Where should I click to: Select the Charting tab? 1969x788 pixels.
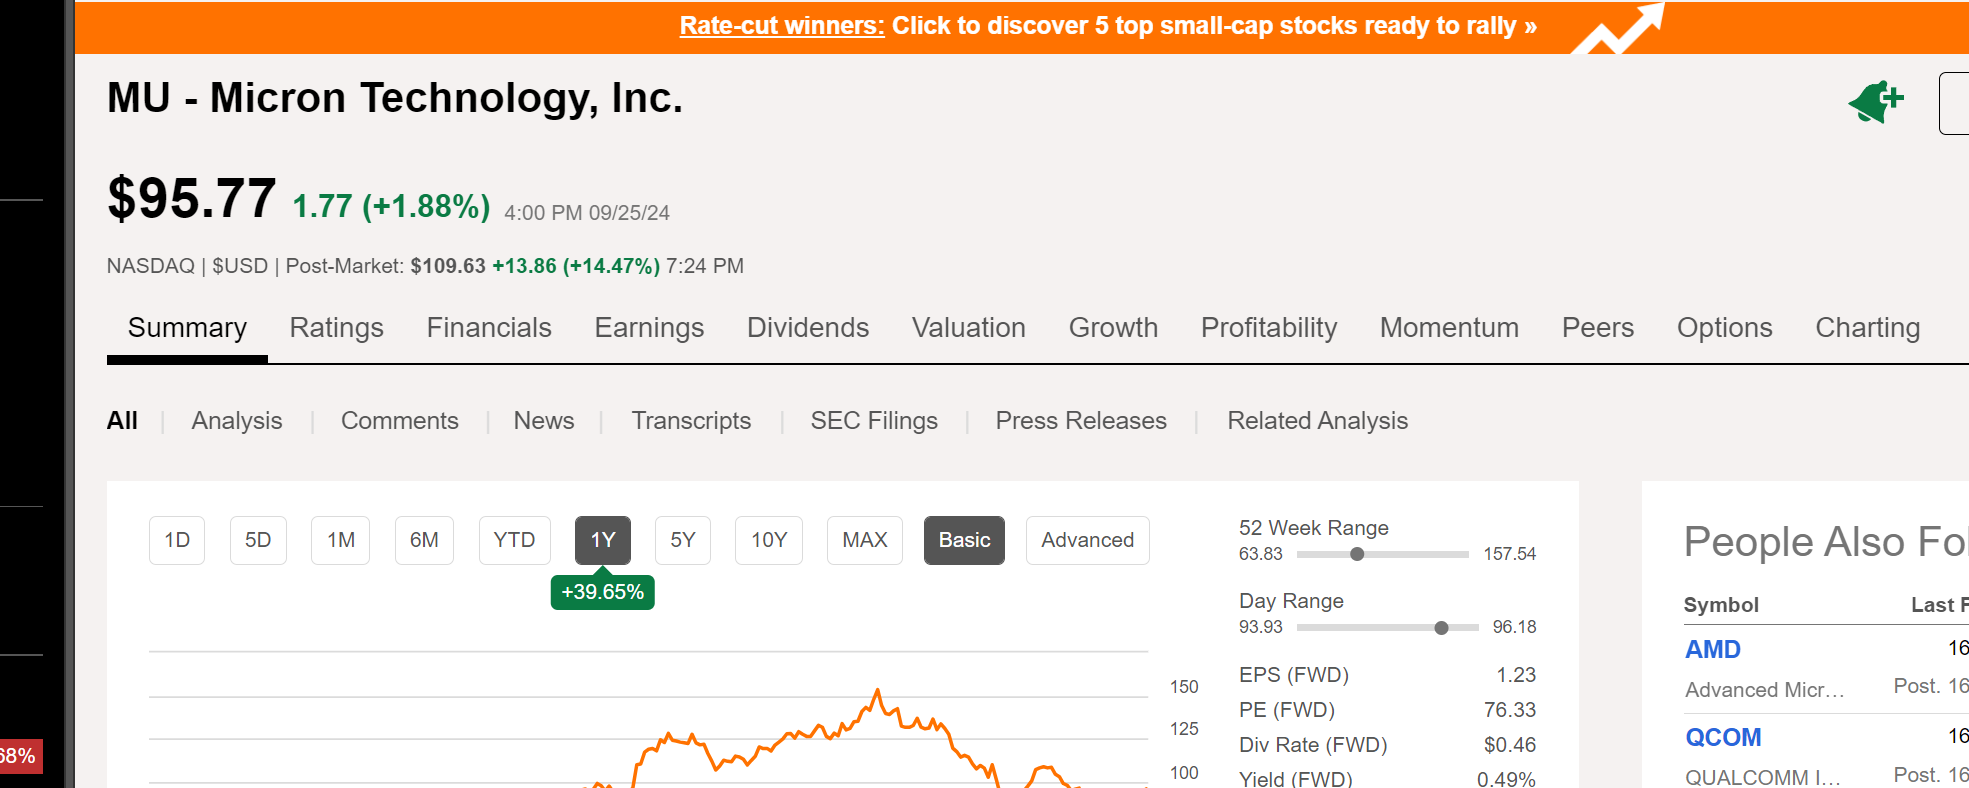pyautogui.click(x=1867, y=328)
